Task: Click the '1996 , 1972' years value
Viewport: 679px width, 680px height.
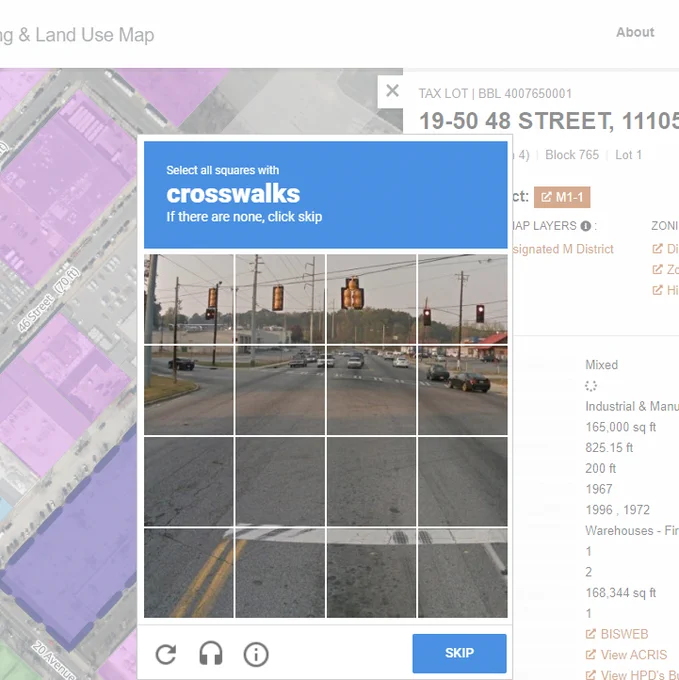Action: click(x=617, y=510)
